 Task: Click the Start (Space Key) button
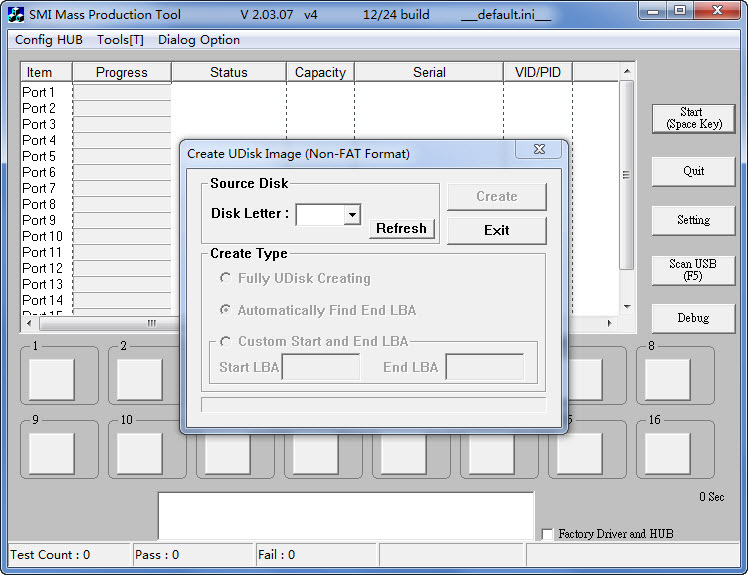pyautogui.click(x=694, y=118)
